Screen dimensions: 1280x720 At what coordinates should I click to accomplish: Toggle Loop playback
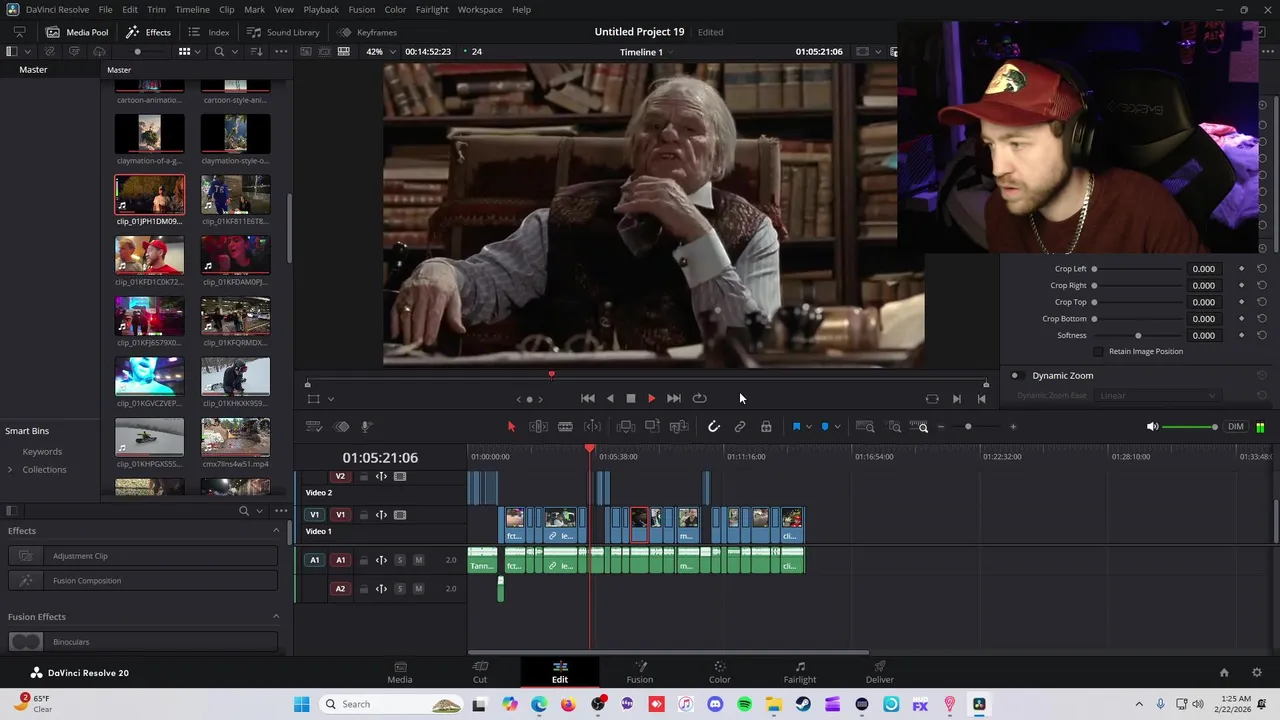(700, 398)
